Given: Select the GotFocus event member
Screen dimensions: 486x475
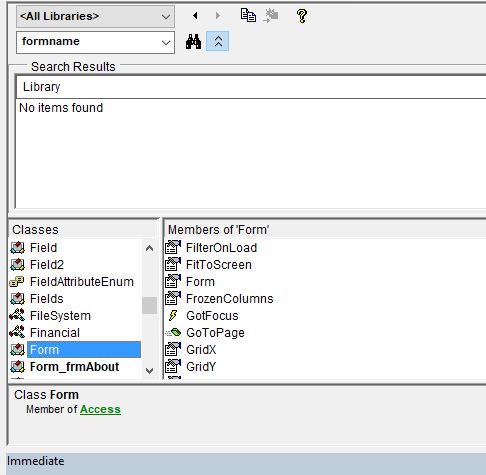Looking at the screenshot, I should tap(212, 316).
